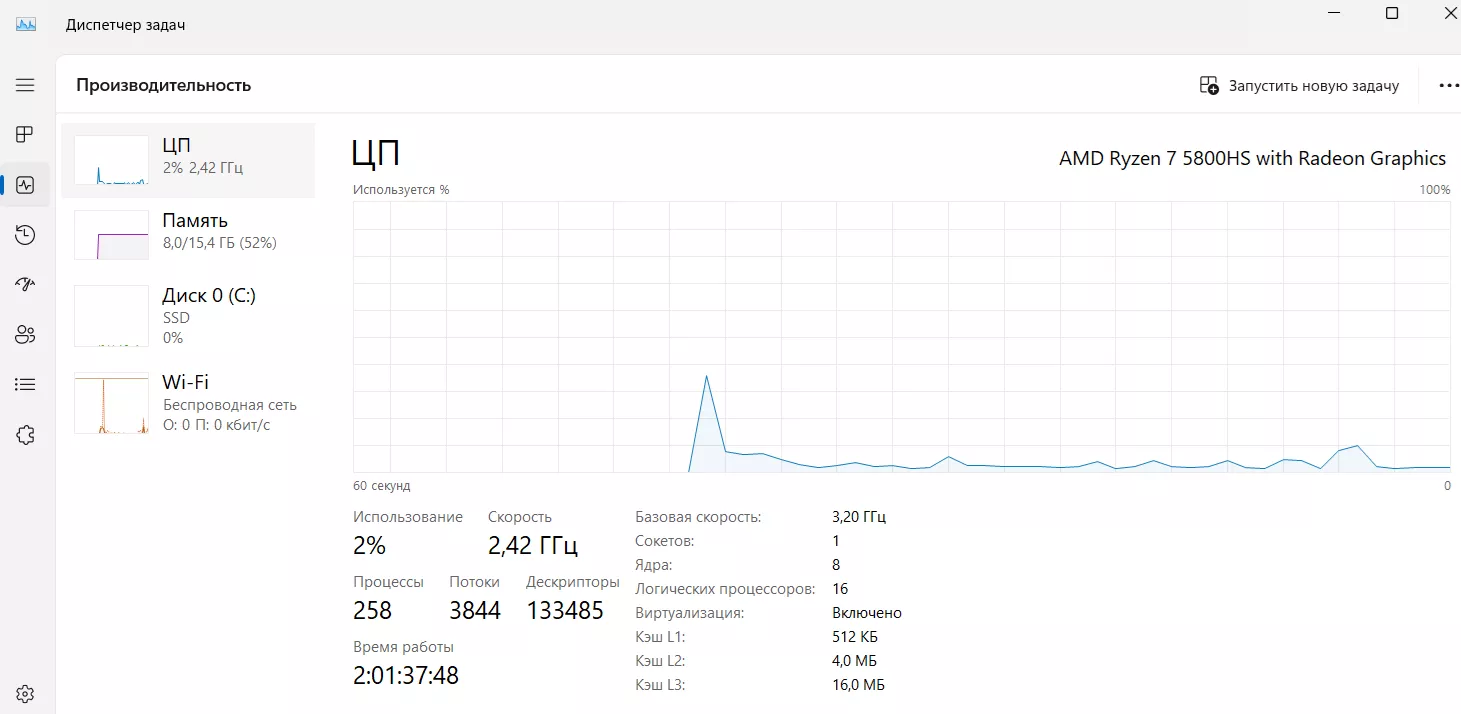Open Task Manager settings gear
The height and width of the screenshot is (714, 1461).
pos(25,693)
